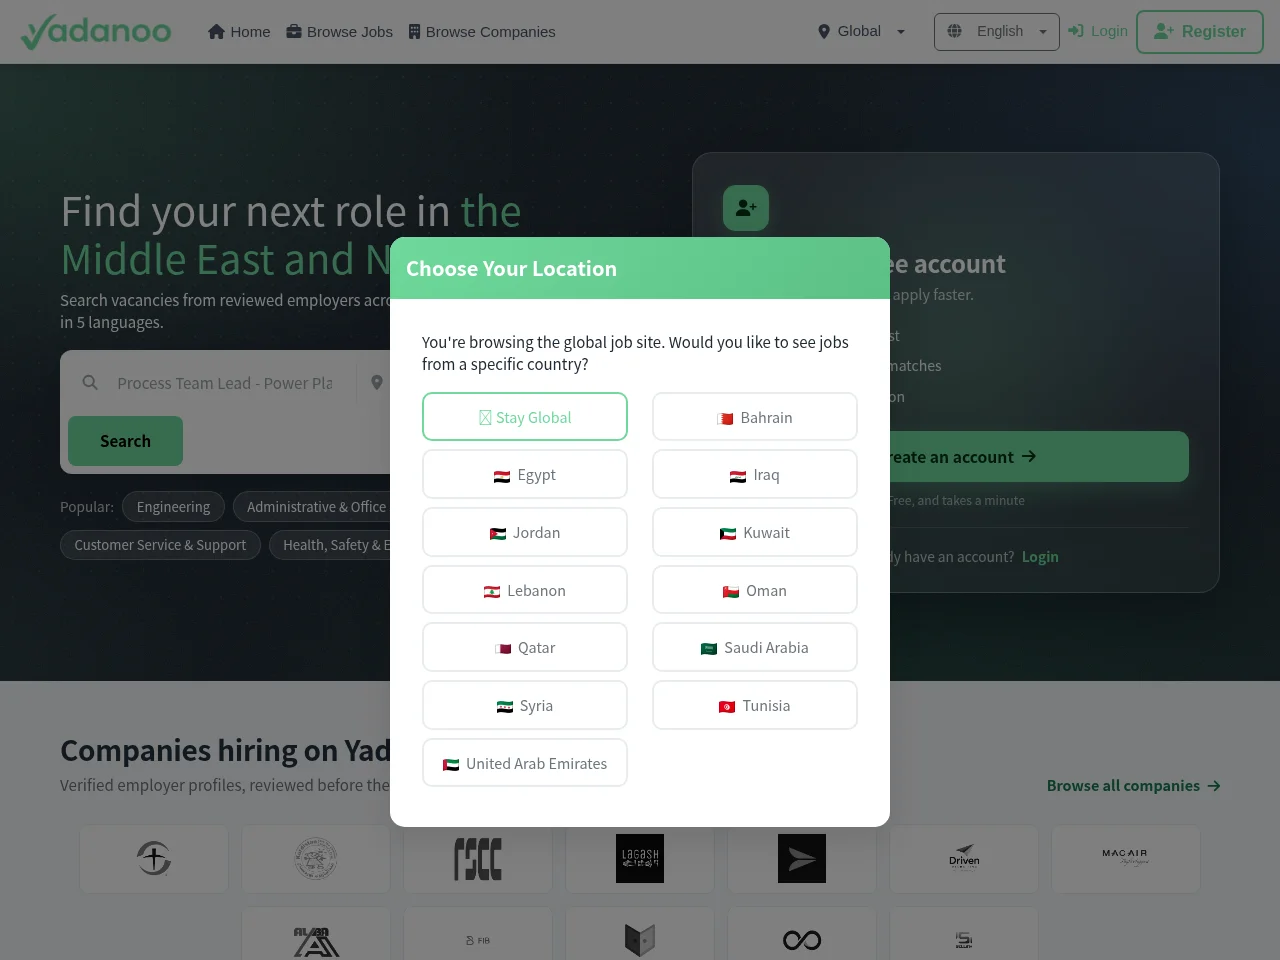1280x960 pixels.
Task: Click the building icon beside Browse Companies
Action: (414, 32)
